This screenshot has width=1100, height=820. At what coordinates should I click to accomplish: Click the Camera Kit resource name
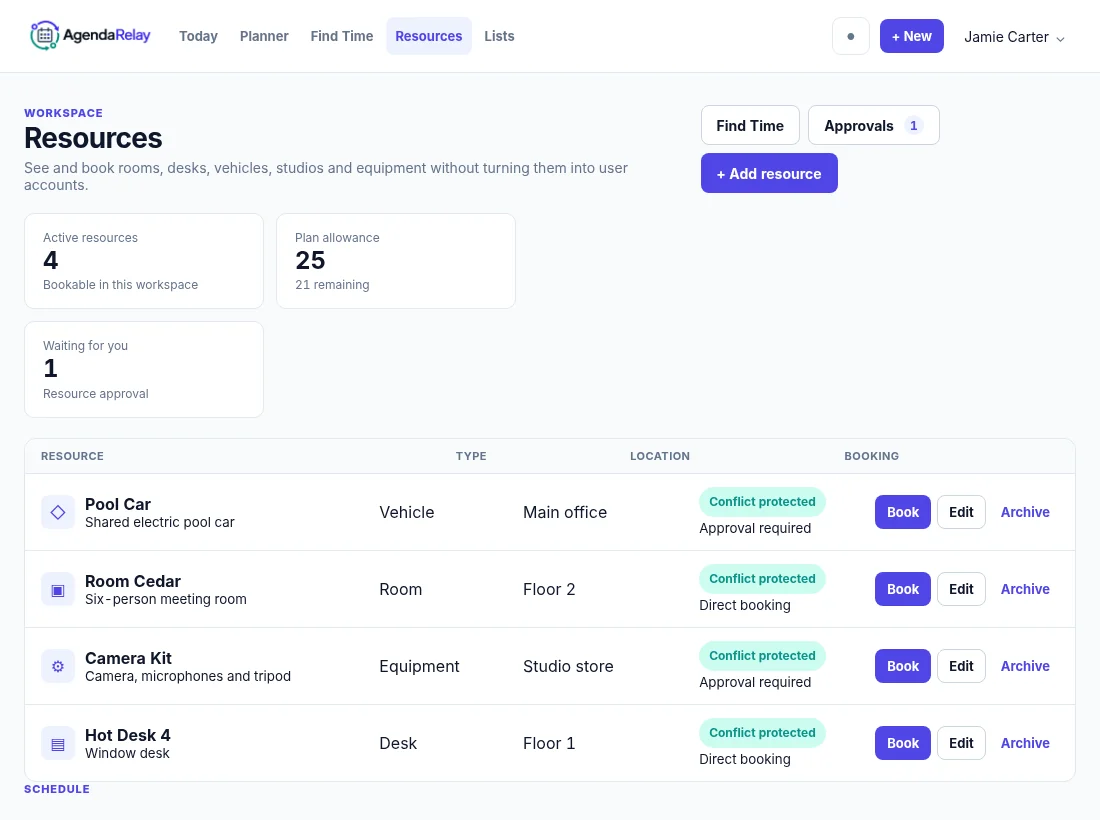[128, 659]
